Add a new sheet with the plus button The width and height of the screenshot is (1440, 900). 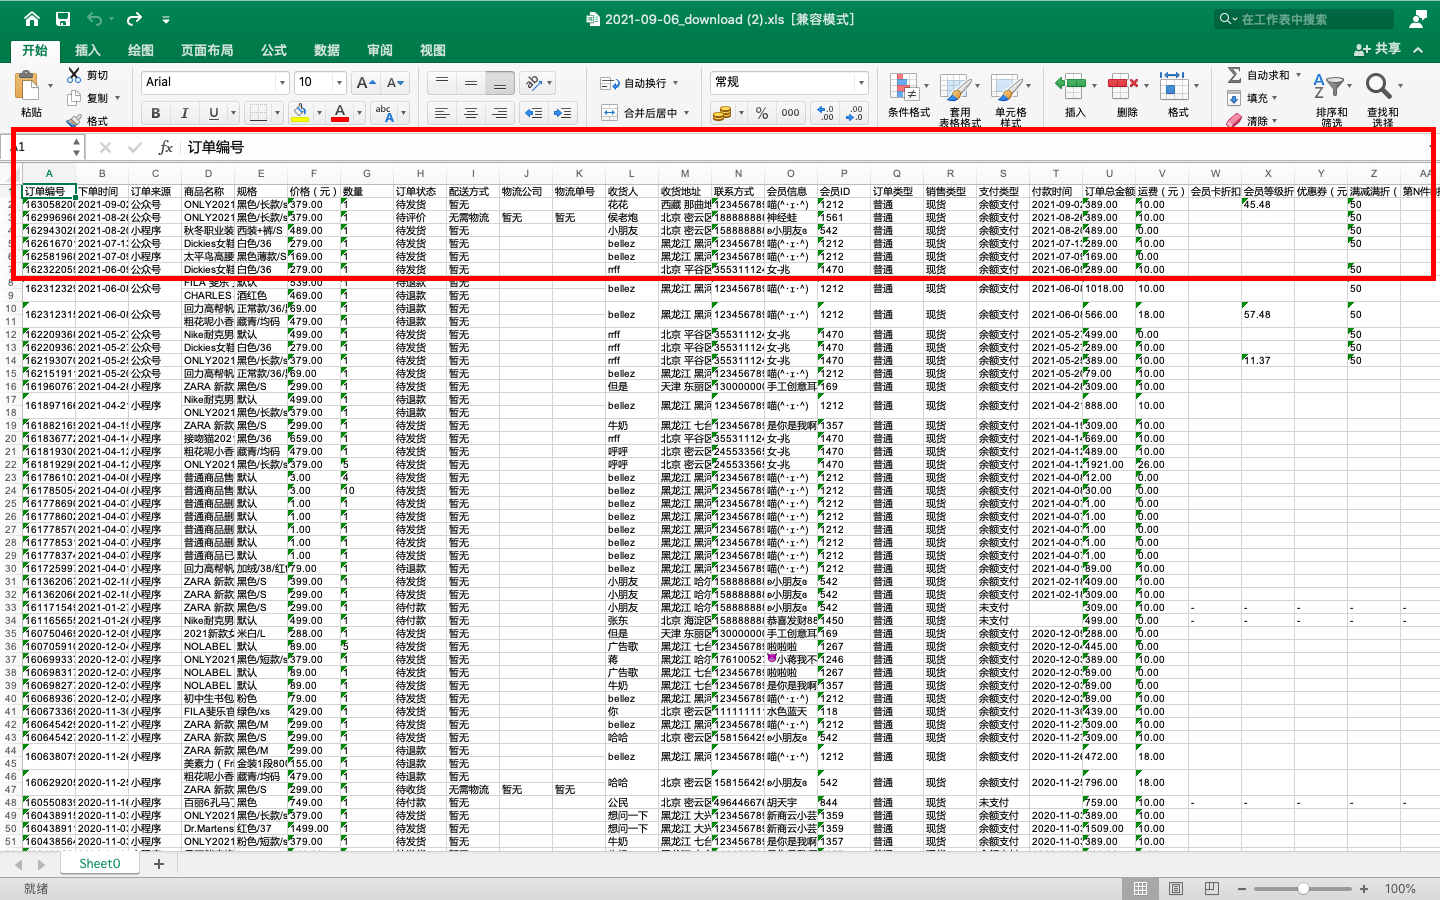pos(158,864)
